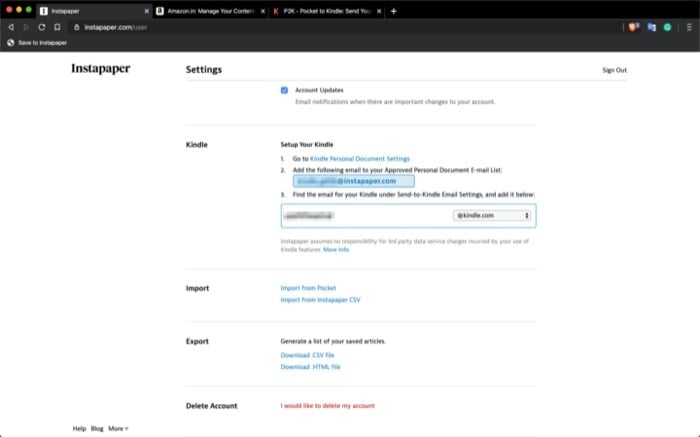
Task: Open Brave shields lion icon
Action: (633, 27)
